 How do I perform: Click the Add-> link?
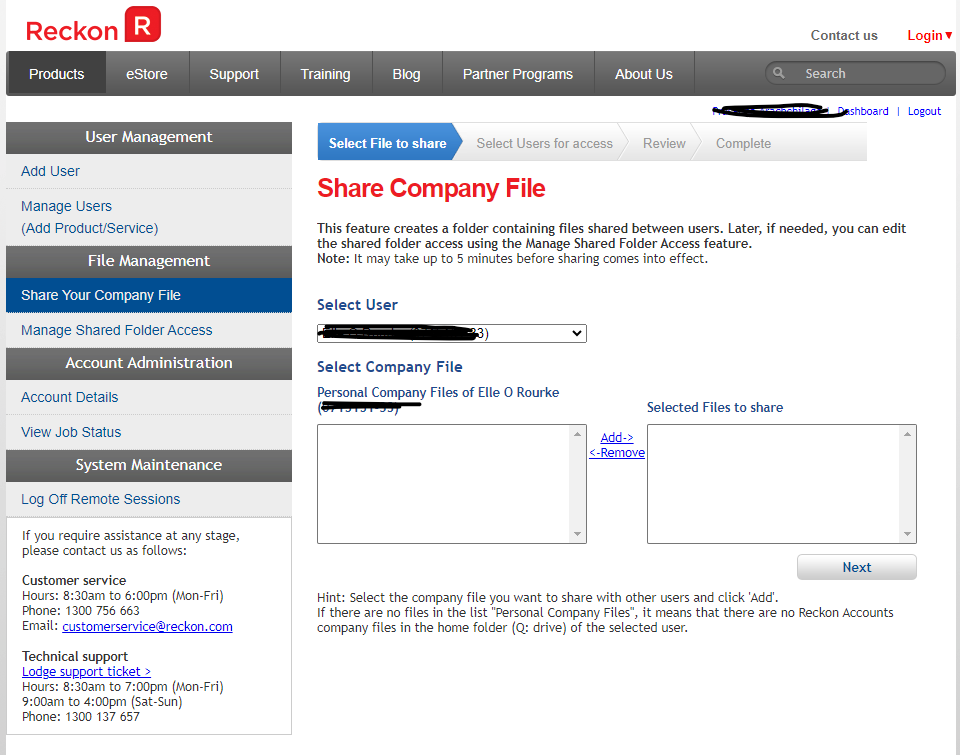(x=617, y=437)
